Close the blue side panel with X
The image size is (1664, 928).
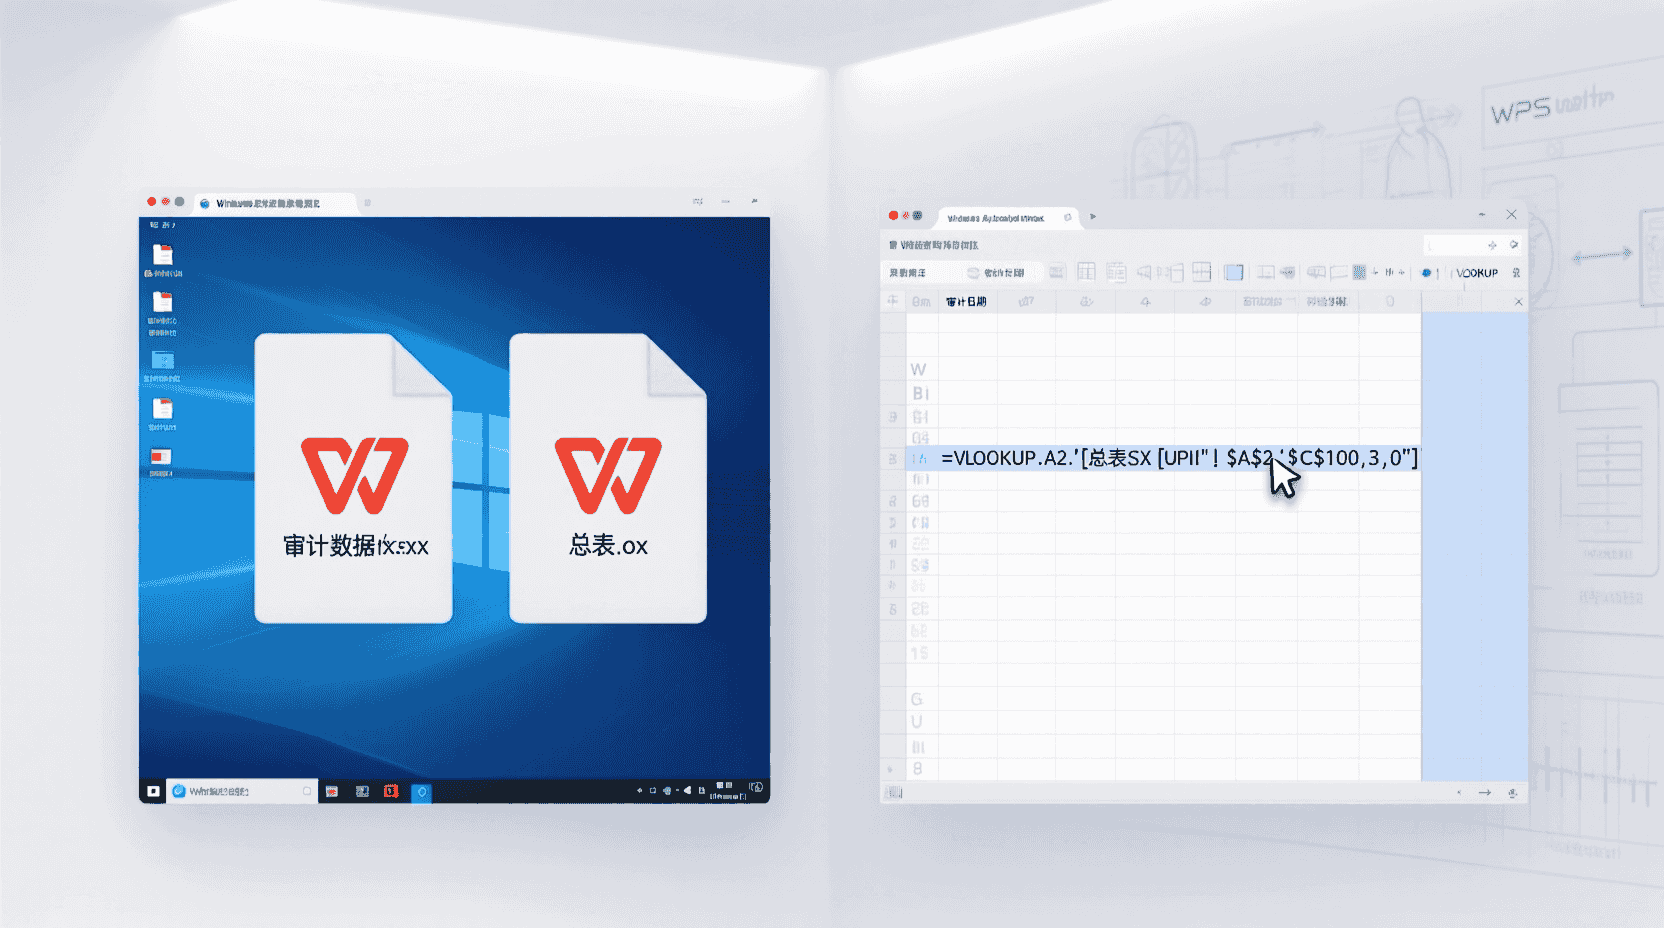click(x=1518, y=301)
